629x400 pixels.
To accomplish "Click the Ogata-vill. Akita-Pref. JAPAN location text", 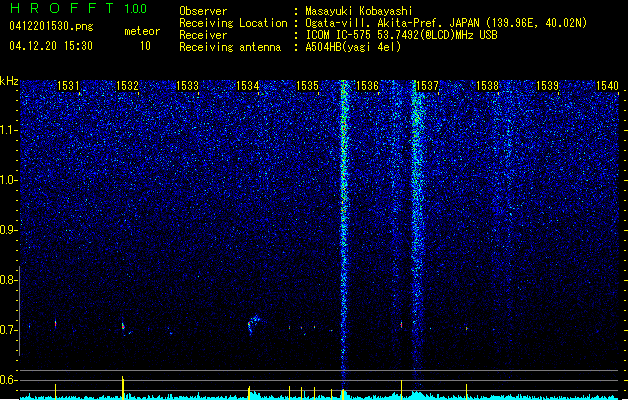I will click(x=446, y=23).
